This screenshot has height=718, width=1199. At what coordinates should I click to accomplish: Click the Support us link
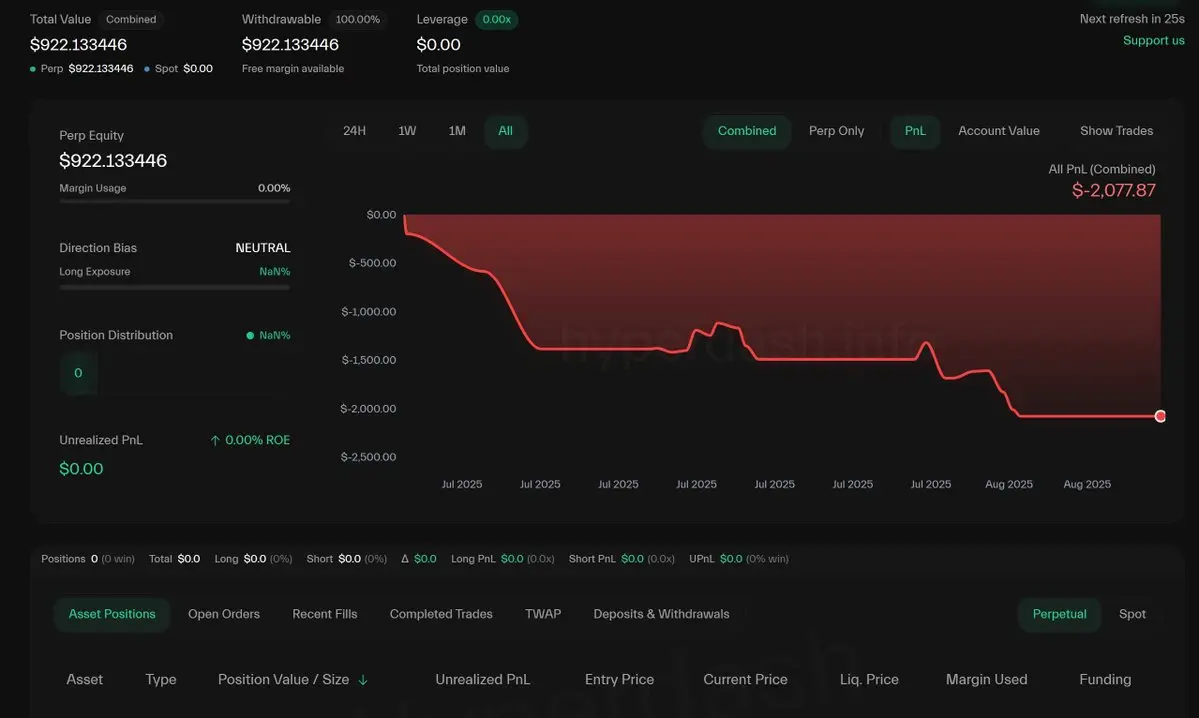1153,41
